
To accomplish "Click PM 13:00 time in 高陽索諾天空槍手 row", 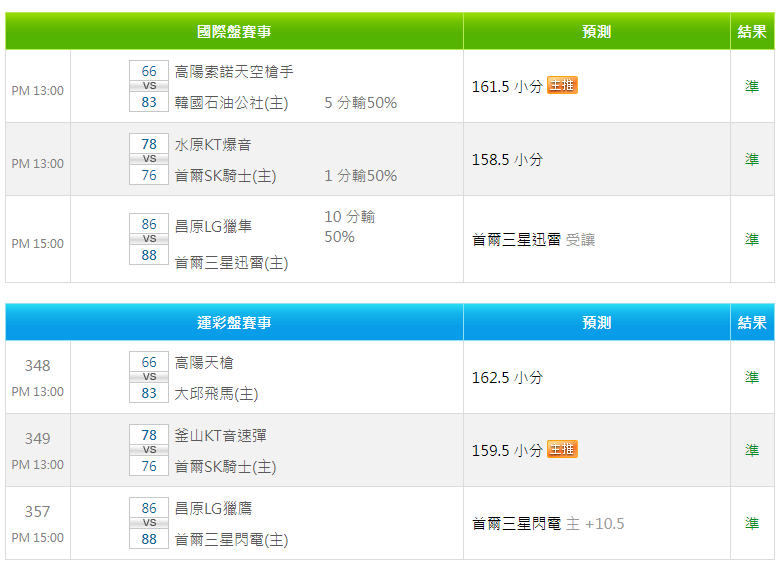I will click(37, 91).
